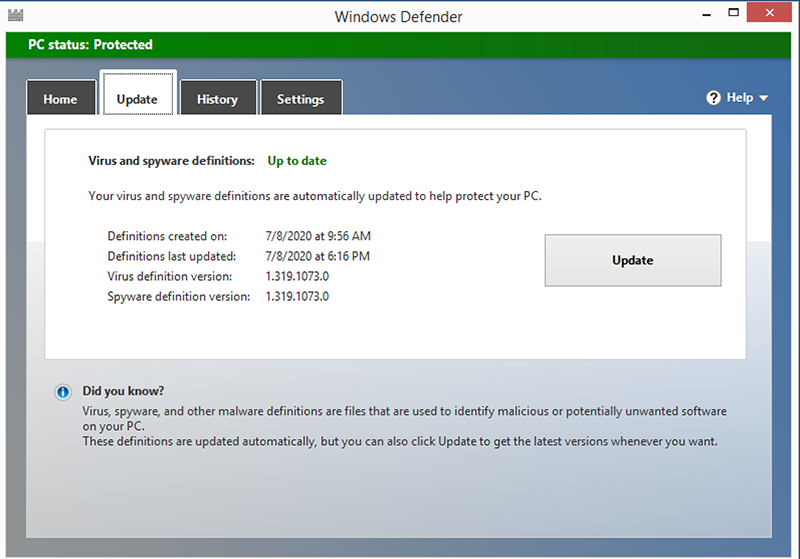The image size is (800, 559).
Task: Click the Definitions last updated timestamp
Action: [x=317, y=256]
